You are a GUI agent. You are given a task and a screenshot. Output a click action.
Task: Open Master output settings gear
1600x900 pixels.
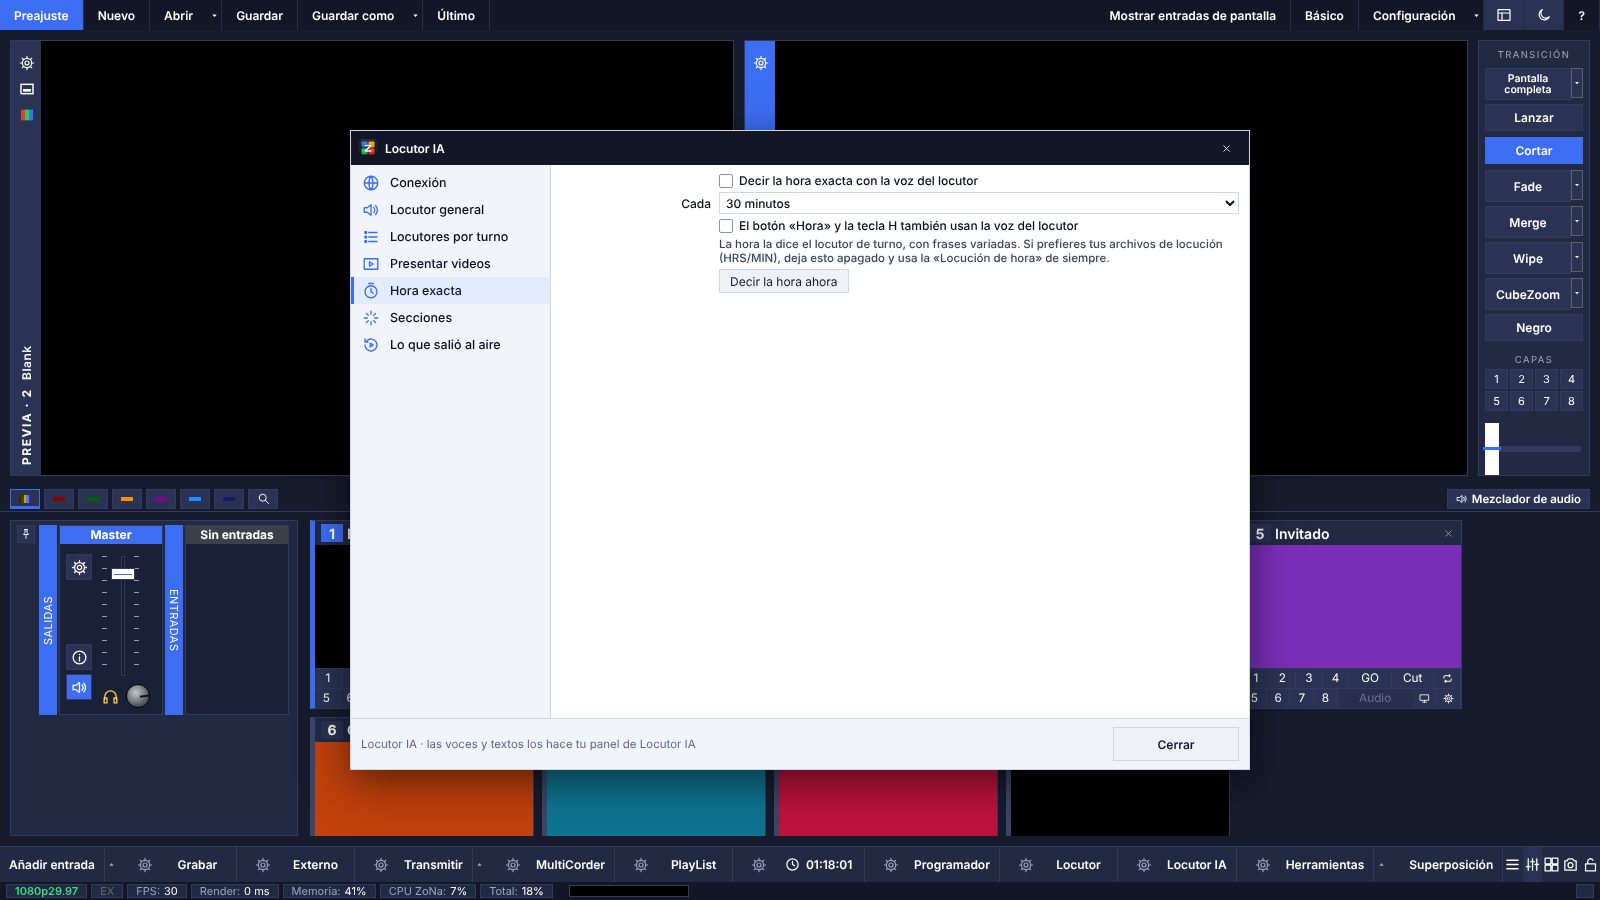pyautogui.click(x=79, y=567)
